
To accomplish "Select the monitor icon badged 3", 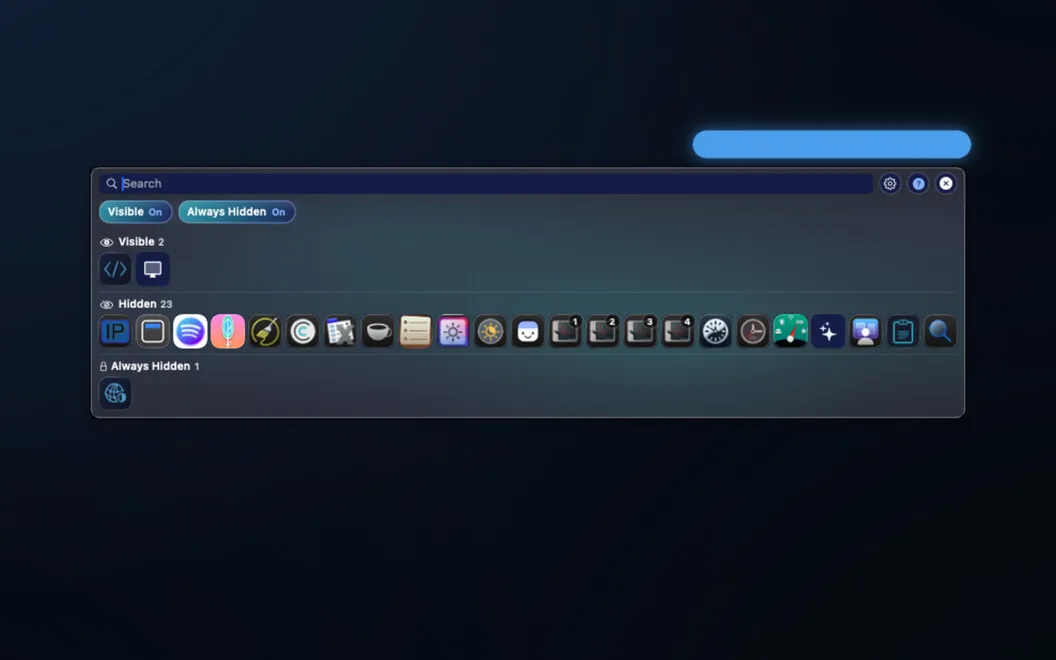I will pyautogui.click(x=640, y=331).
